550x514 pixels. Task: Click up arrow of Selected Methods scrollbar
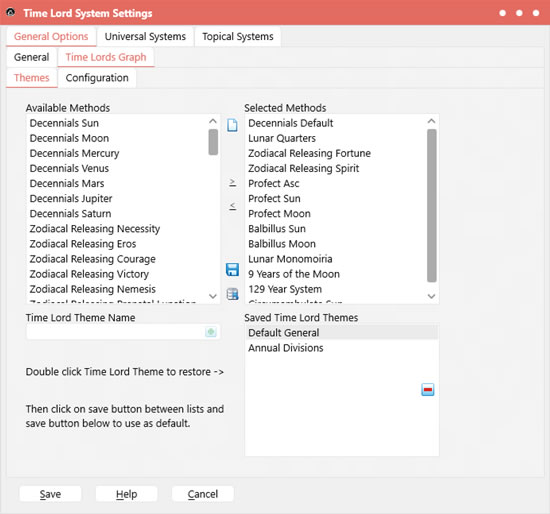pyautogui.click(x=431, y=121)
